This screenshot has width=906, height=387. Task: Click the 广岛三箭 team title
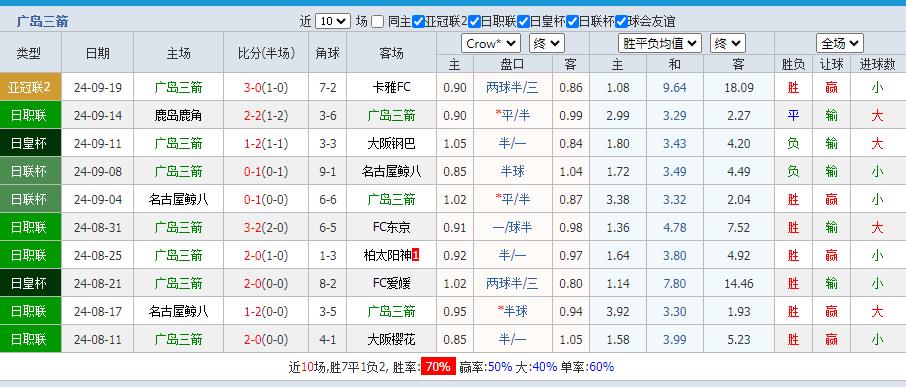[43, 22]
